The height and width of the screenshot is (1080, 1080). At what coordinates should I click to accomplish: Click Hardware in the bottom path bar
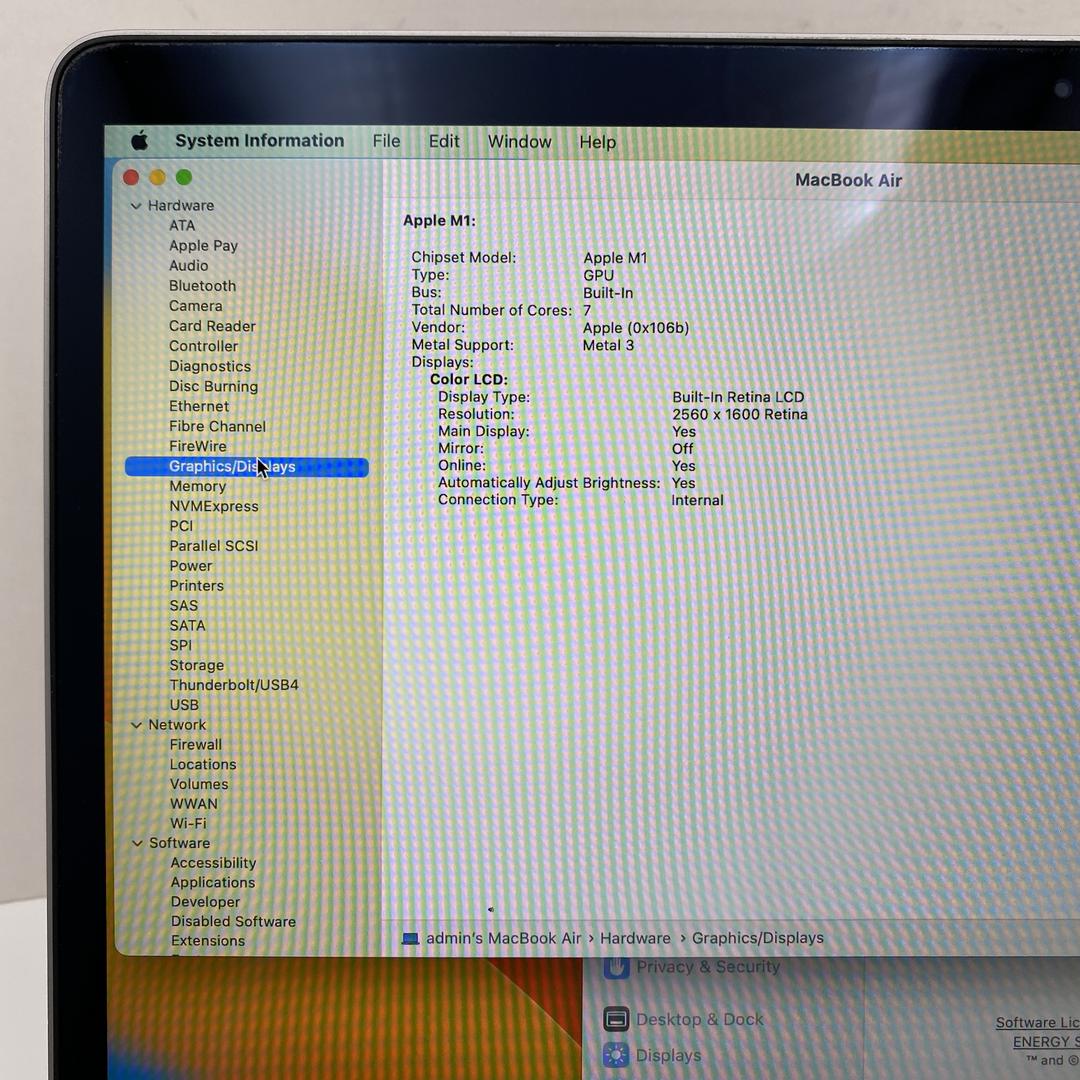(635, 938)
